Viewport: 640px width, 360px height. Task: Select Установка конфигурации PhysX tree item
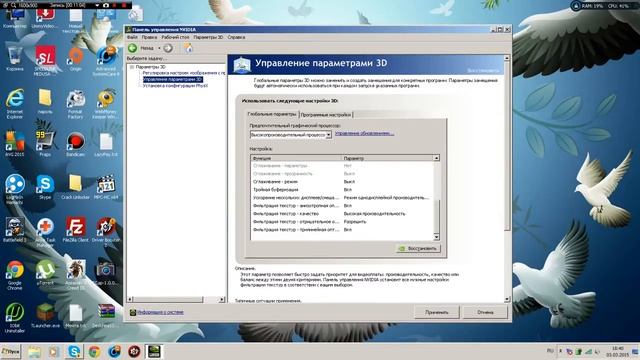(175, 86)
